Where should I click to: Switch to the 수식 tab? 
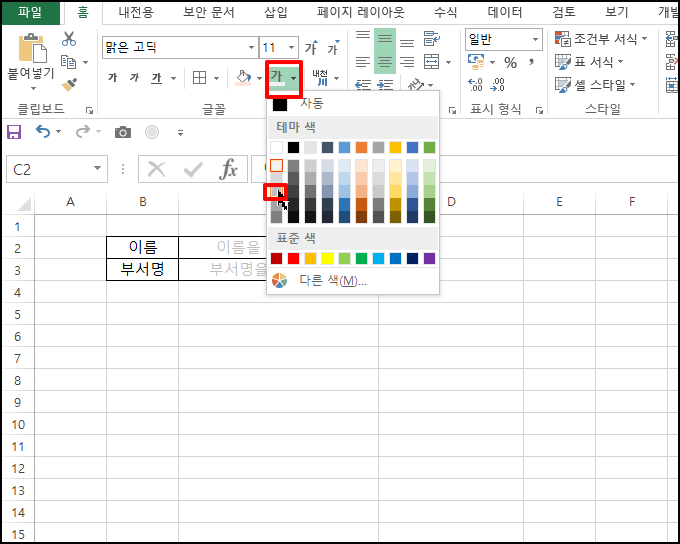tap(446, 12)
